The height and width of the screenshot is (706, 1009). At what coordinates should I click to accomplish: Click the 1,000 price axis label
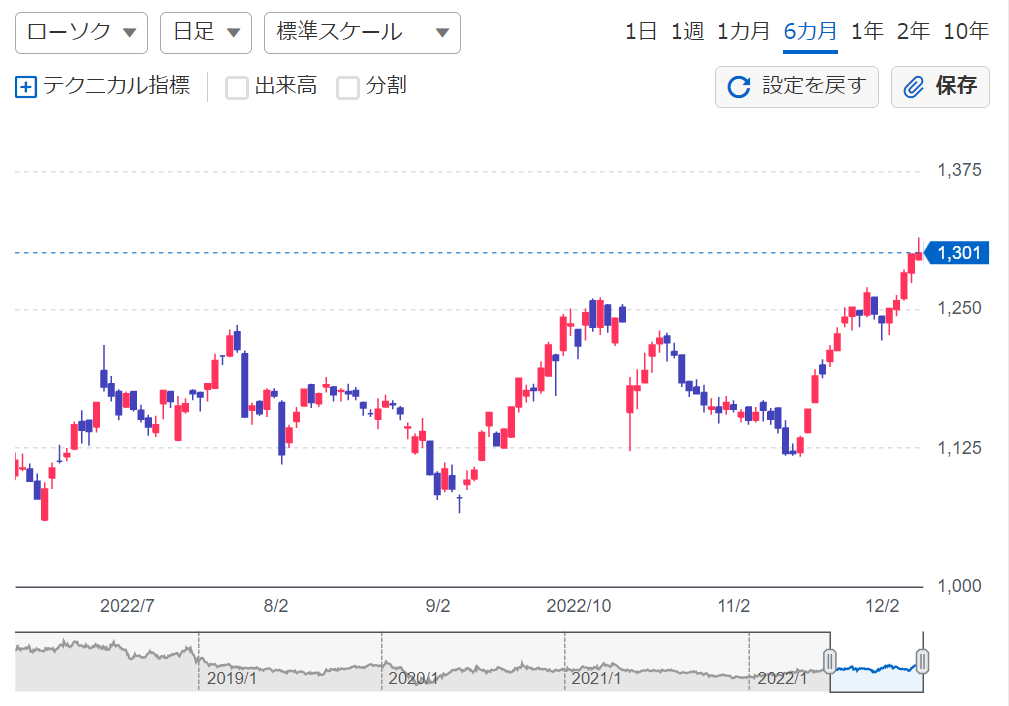coord(959,586)
